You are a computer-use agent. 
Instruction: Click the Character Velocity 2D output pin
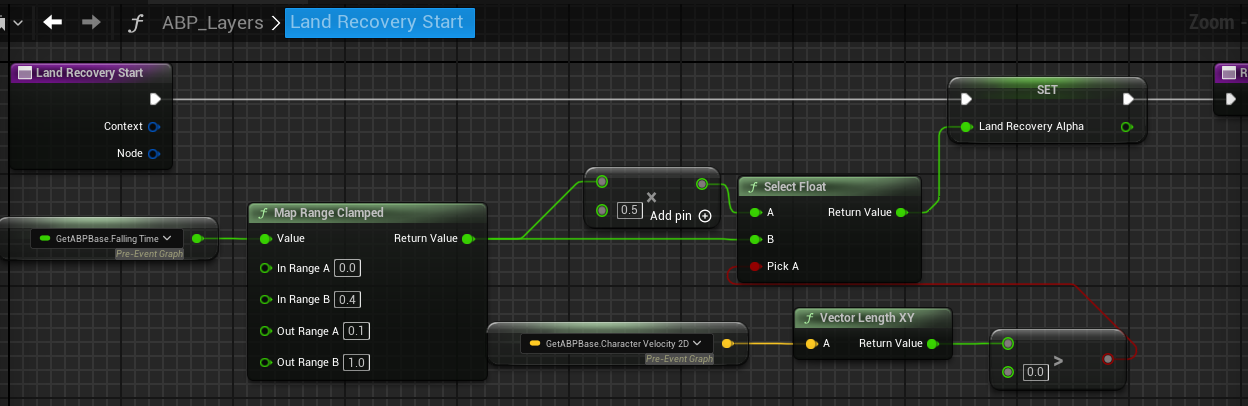point(728,343)
